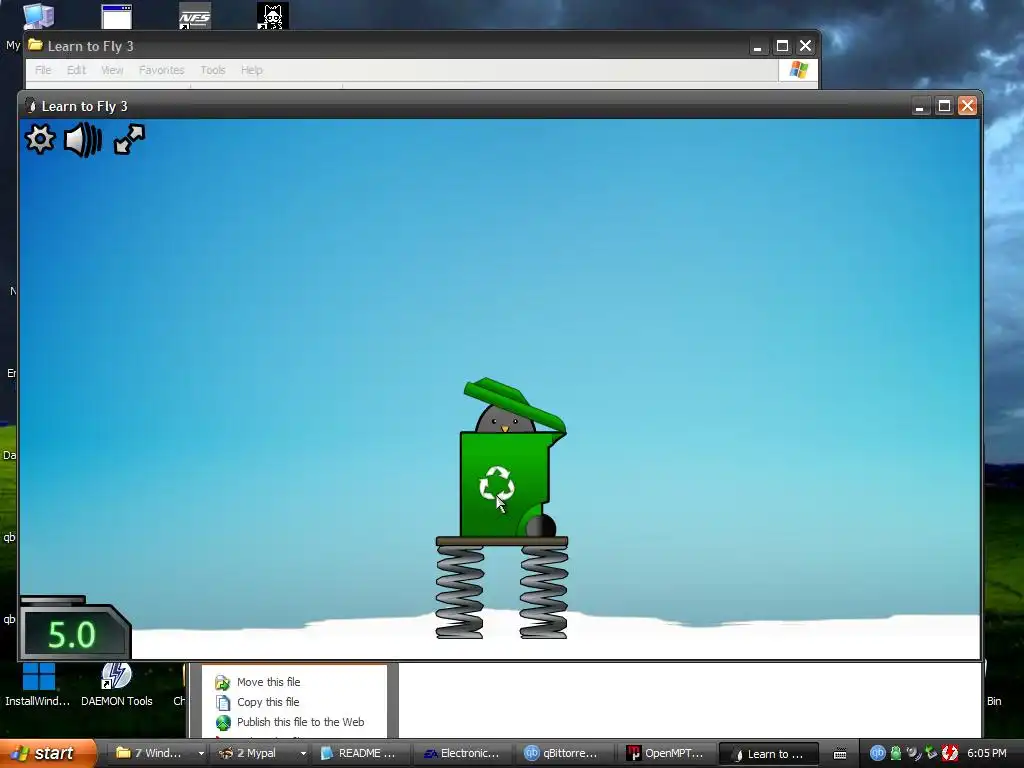Click the Publish to Web globe icon
Image resolution: width=1024 pixels, height=768 pixels.
click(x=223, y=722)
